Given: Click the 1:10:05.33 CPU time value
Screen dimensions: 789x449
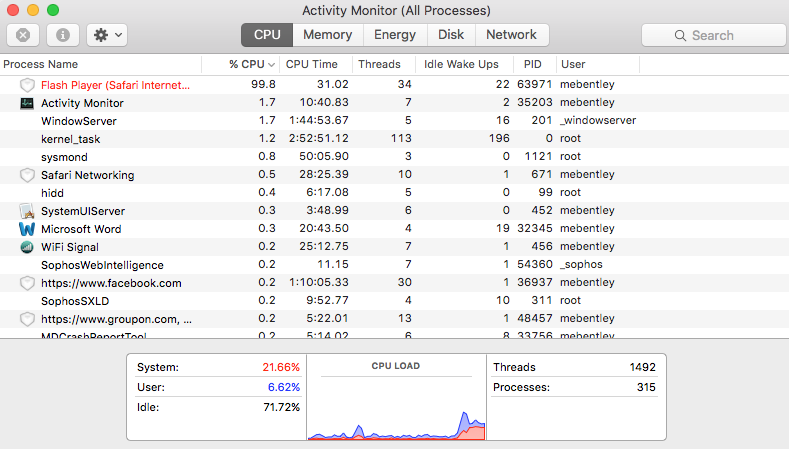Looking at the screenshot, I should tap(319, 282).
